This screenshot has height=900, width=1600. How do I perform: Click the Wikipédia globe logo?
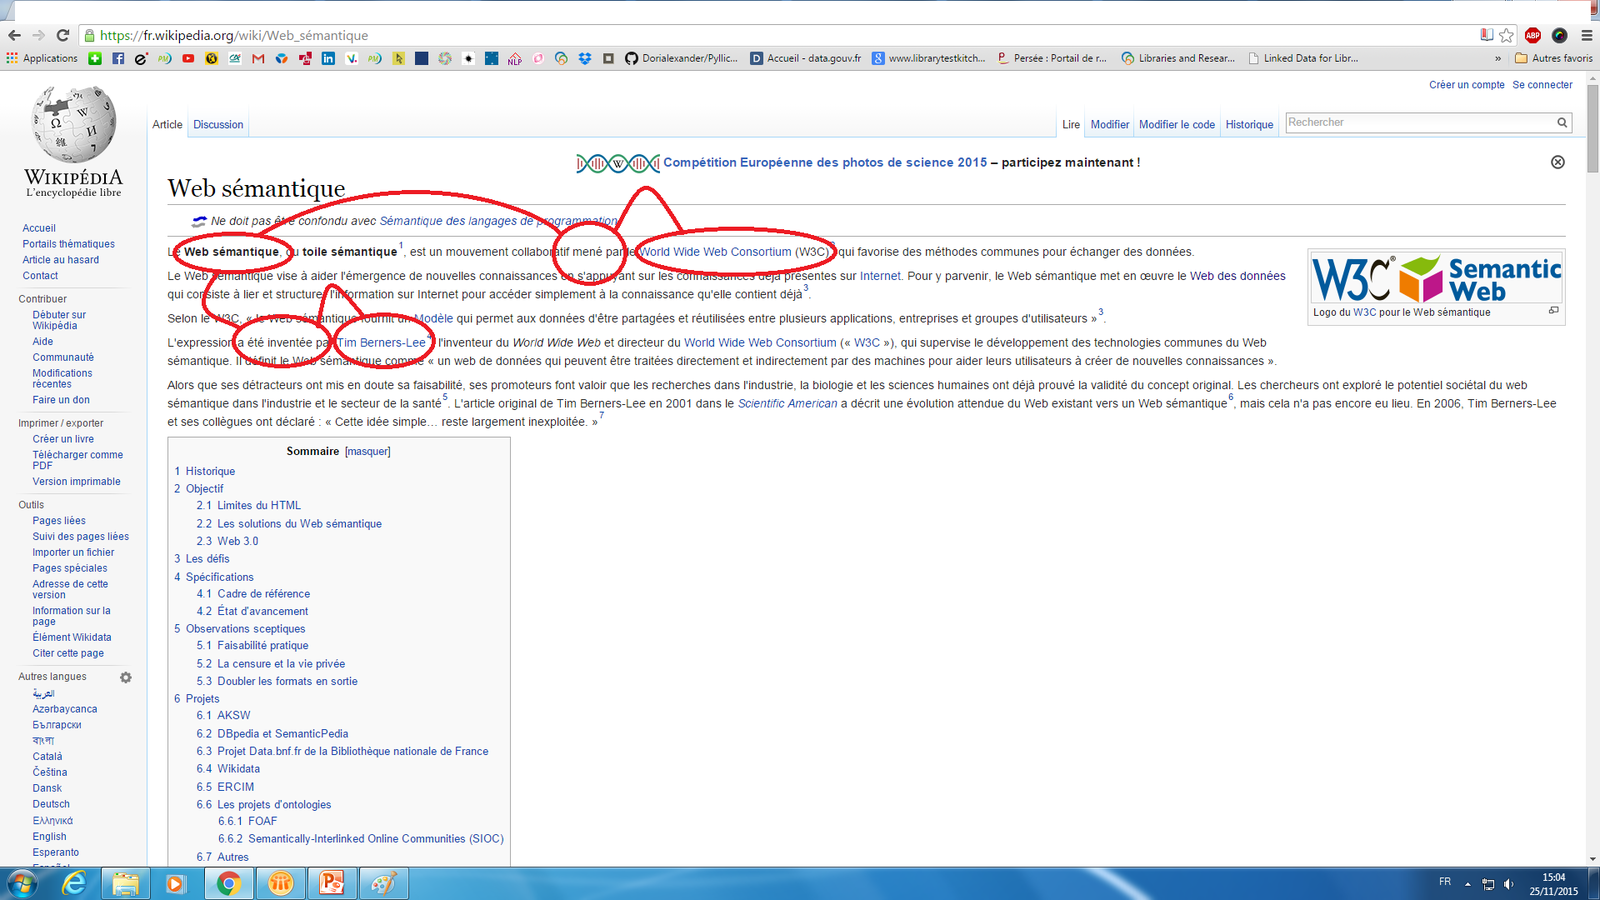74,124
